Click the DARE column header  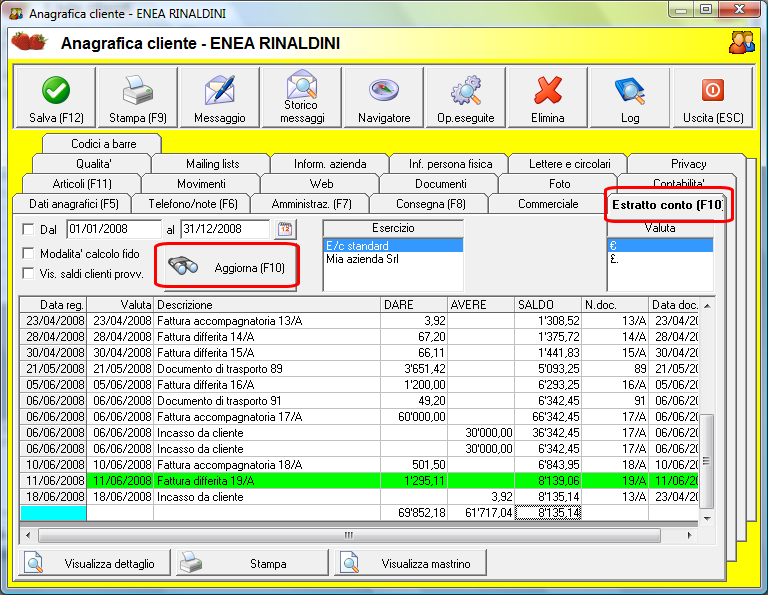pyautogui.click(x=414, y=305)
